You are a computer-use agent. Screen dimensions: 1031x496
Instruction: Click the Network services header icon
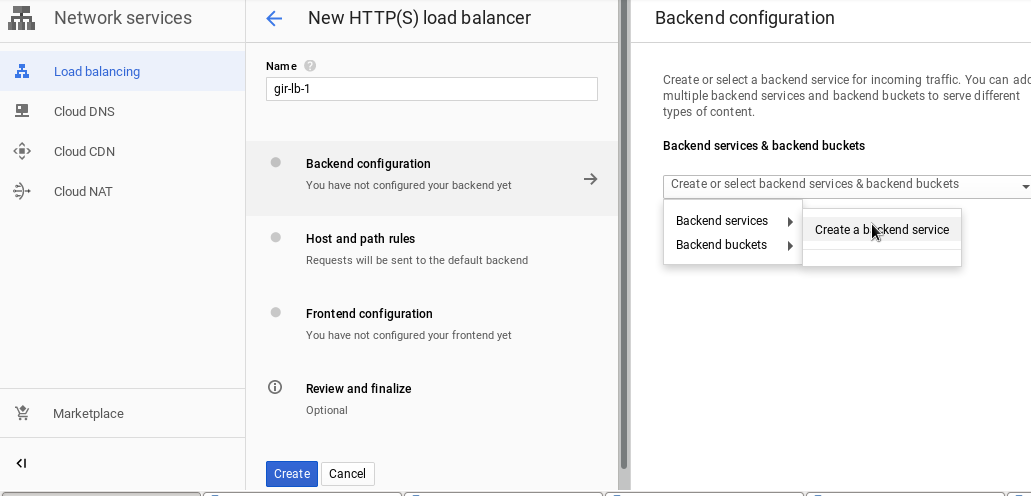(21, 18)
